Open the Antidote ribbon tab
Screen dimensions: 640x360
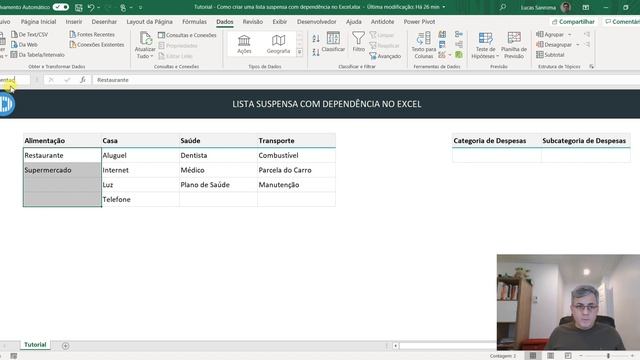pyautogui.click(x=382, y=22)
